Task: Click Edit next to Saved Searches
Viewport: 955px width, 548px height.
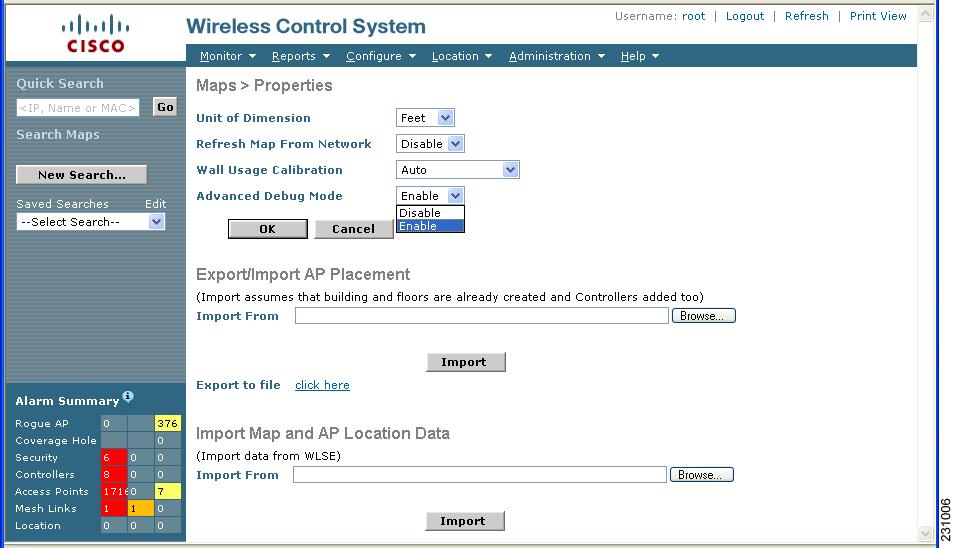Action: pyautogui.click(x=155, y=204)
